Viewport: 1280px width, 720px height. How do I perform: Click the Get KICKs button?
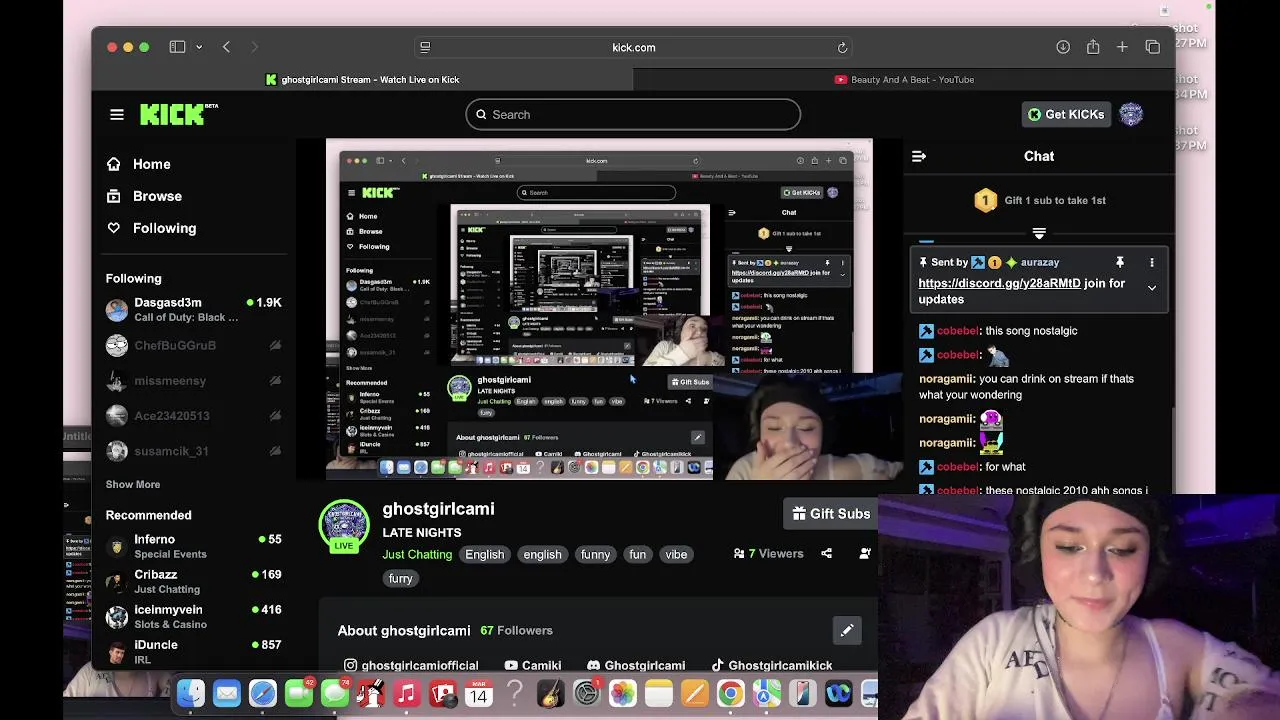(1066, 114)
